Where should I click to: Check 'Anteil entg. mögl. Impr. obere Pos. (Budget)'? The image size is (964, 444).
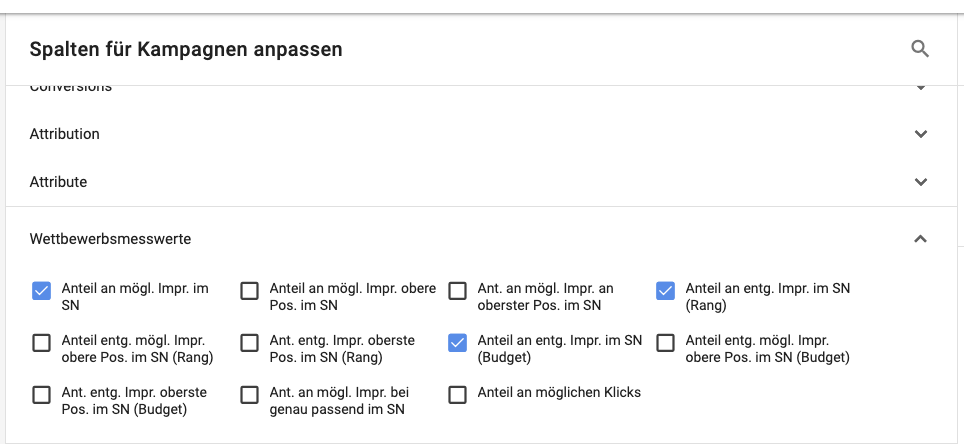click(x=666, y=343)
